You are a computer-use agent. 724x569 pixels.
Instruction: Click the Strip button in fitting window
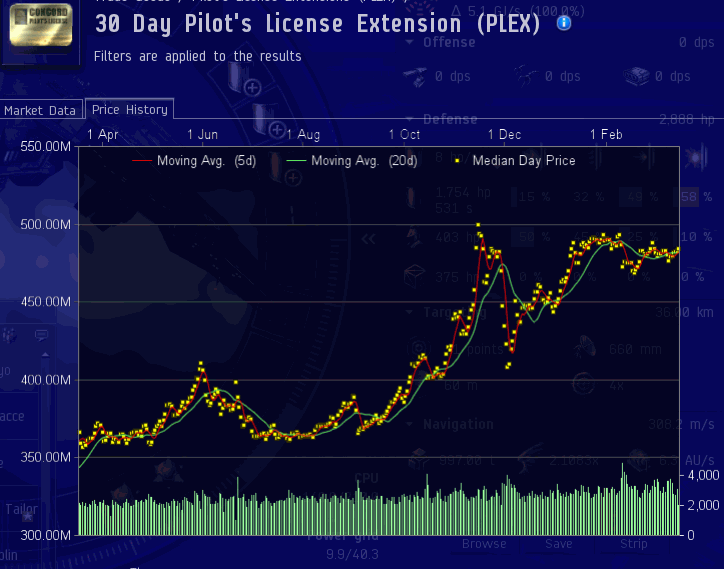point(634,544)
